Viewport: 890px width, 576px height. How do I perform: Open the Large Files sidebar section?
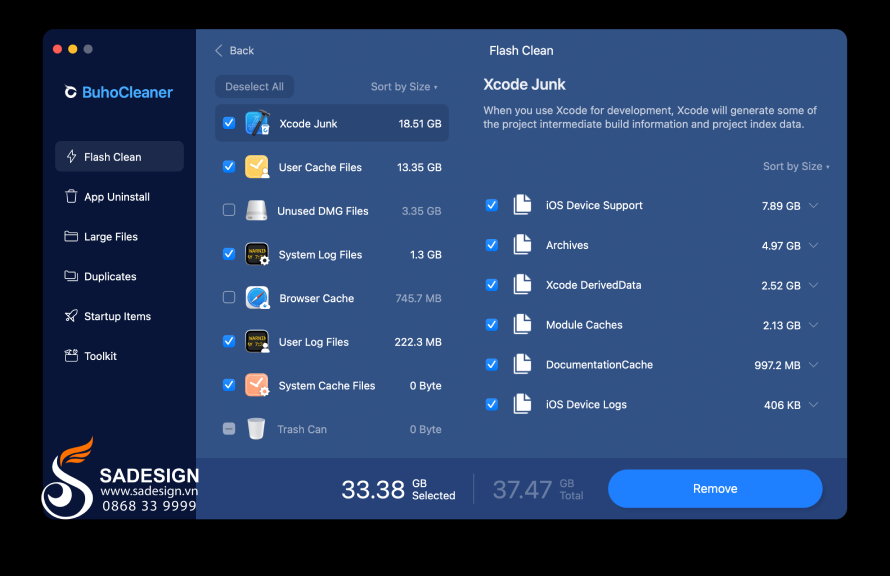point(119,236)
